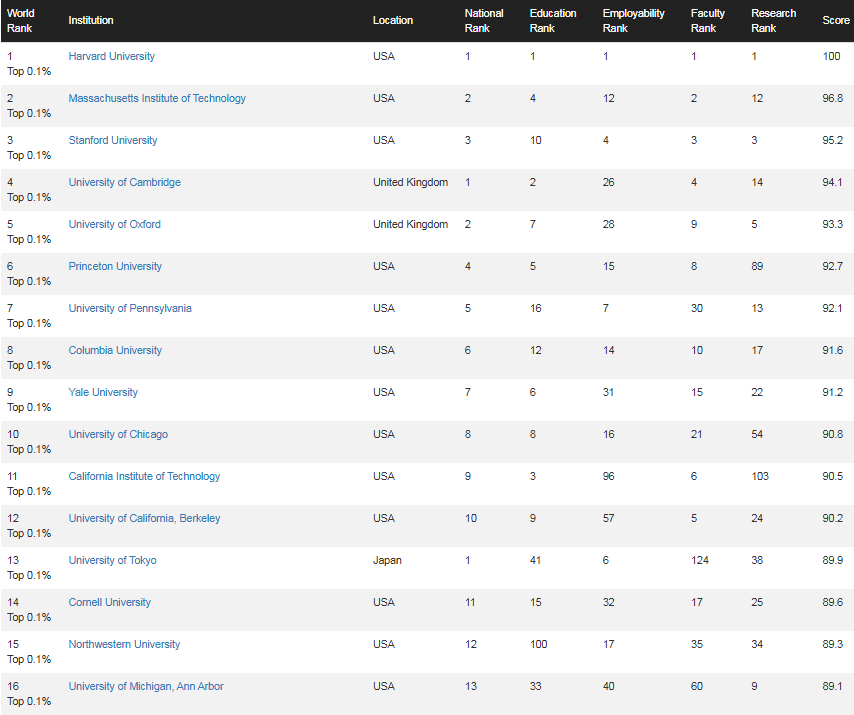This screenshot has width=854, height=715.
Task: Open Princeton University entry
Action: coord(115,266)
